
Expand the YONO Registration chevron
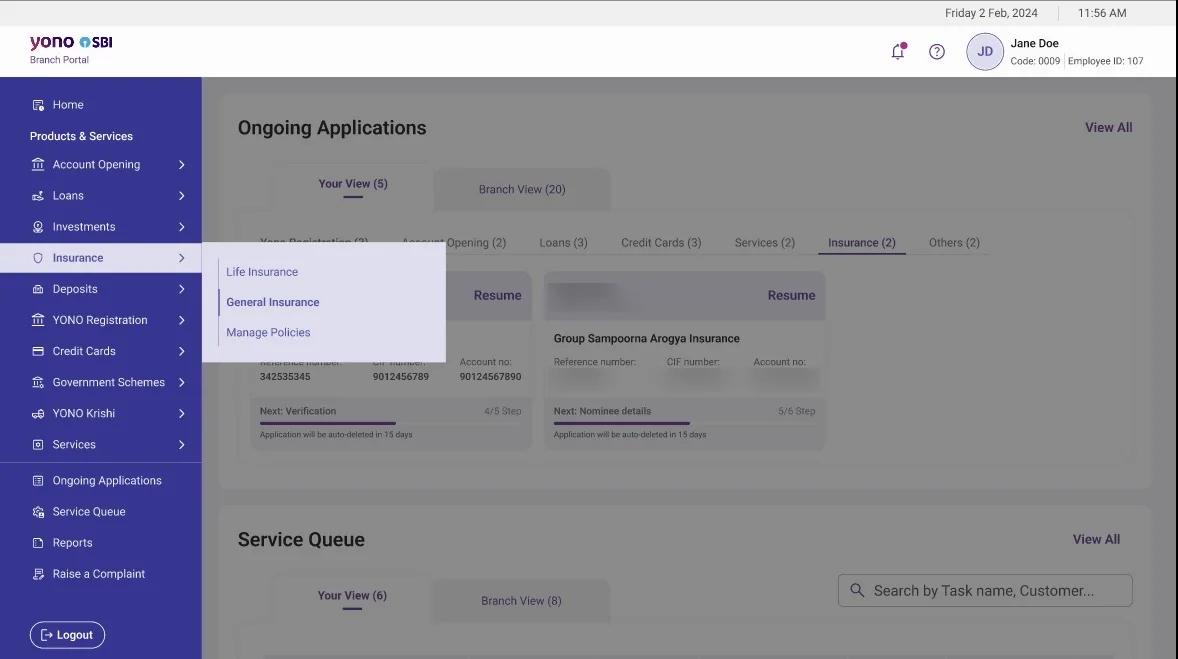pyautogui.click(x=181, y=320)
